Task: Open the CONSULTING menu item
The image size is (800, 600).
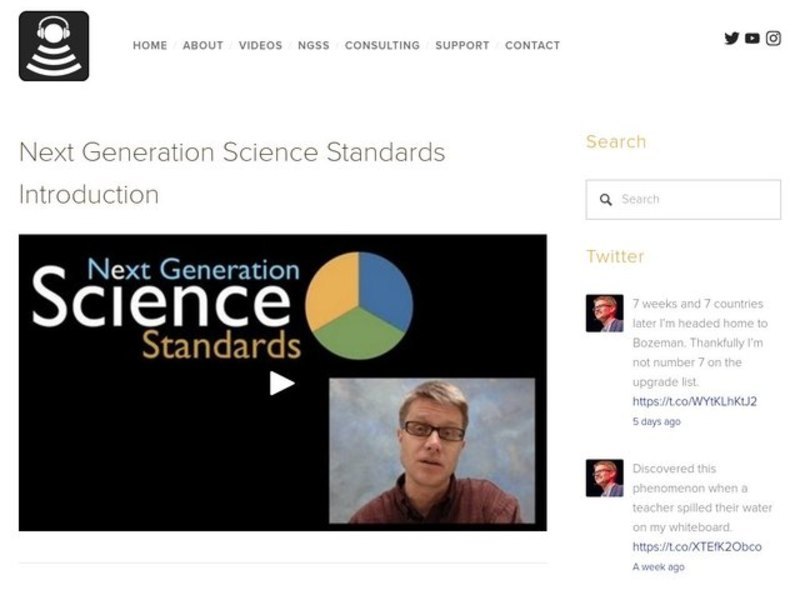Action: [382, 45]
